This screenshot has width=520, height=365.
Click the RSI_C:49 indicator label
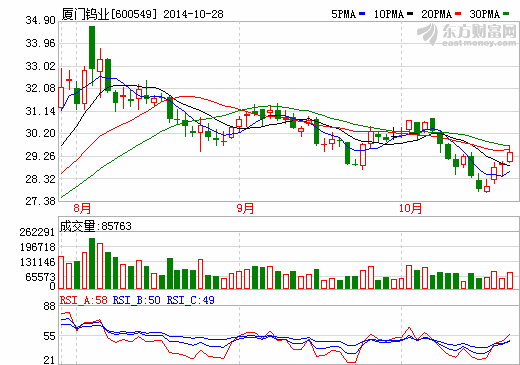tap(191, 300)
